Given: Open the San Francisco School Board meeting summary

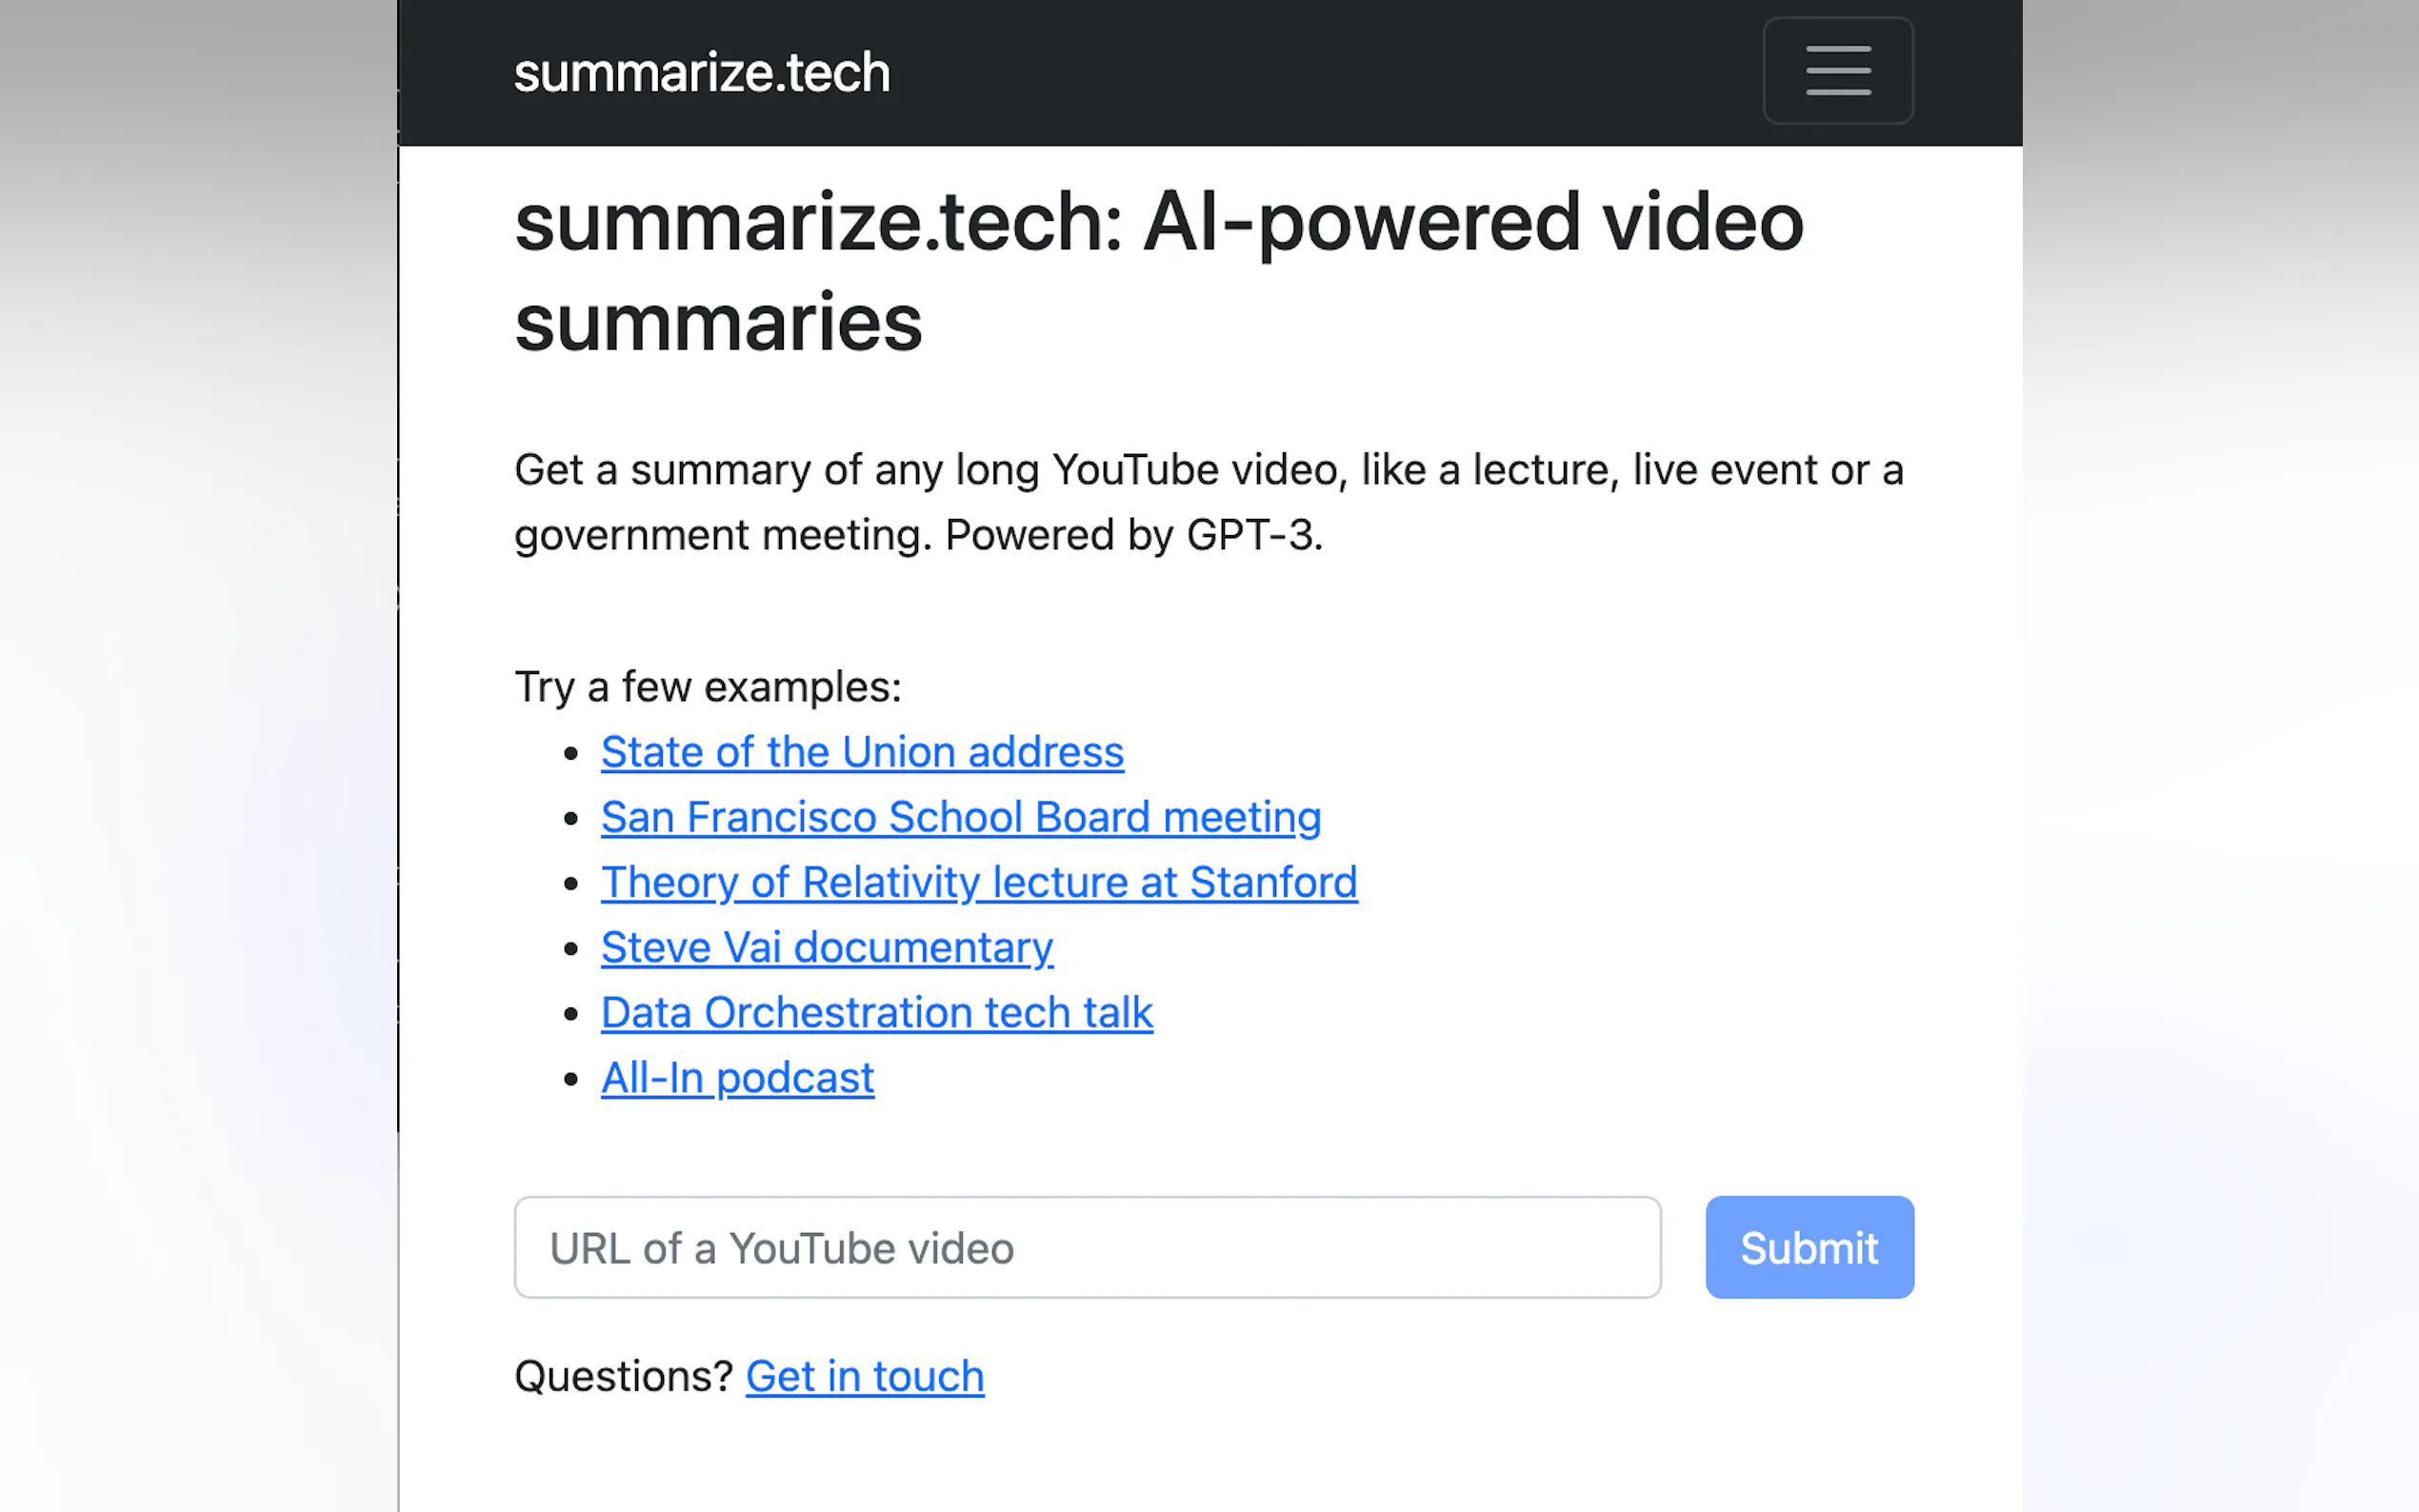Looking at the screenshot, I should 960,816.
